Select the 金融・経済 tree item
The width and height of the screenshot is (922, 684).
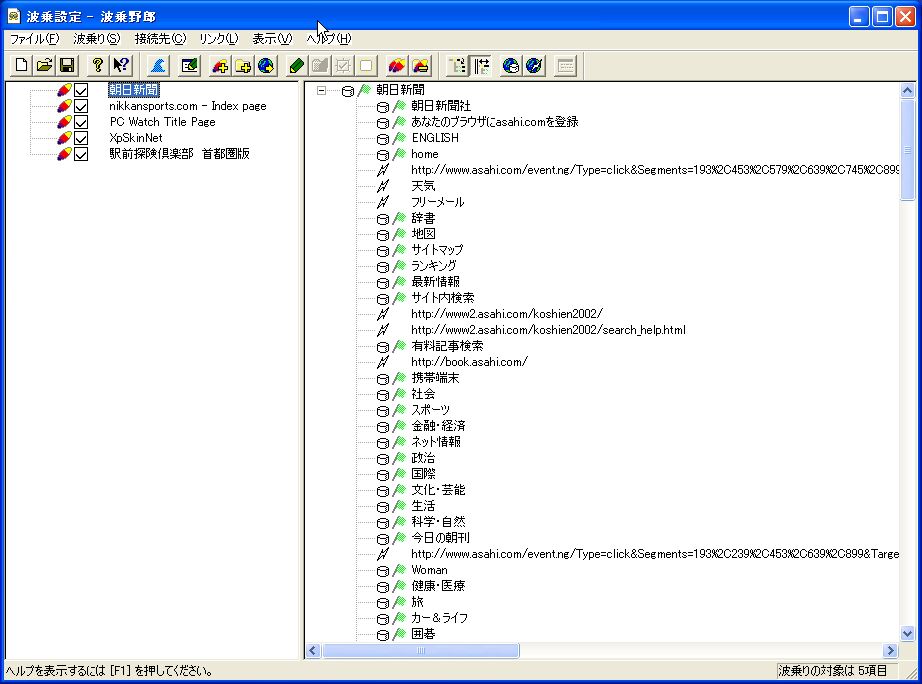(x=438, y=426)
